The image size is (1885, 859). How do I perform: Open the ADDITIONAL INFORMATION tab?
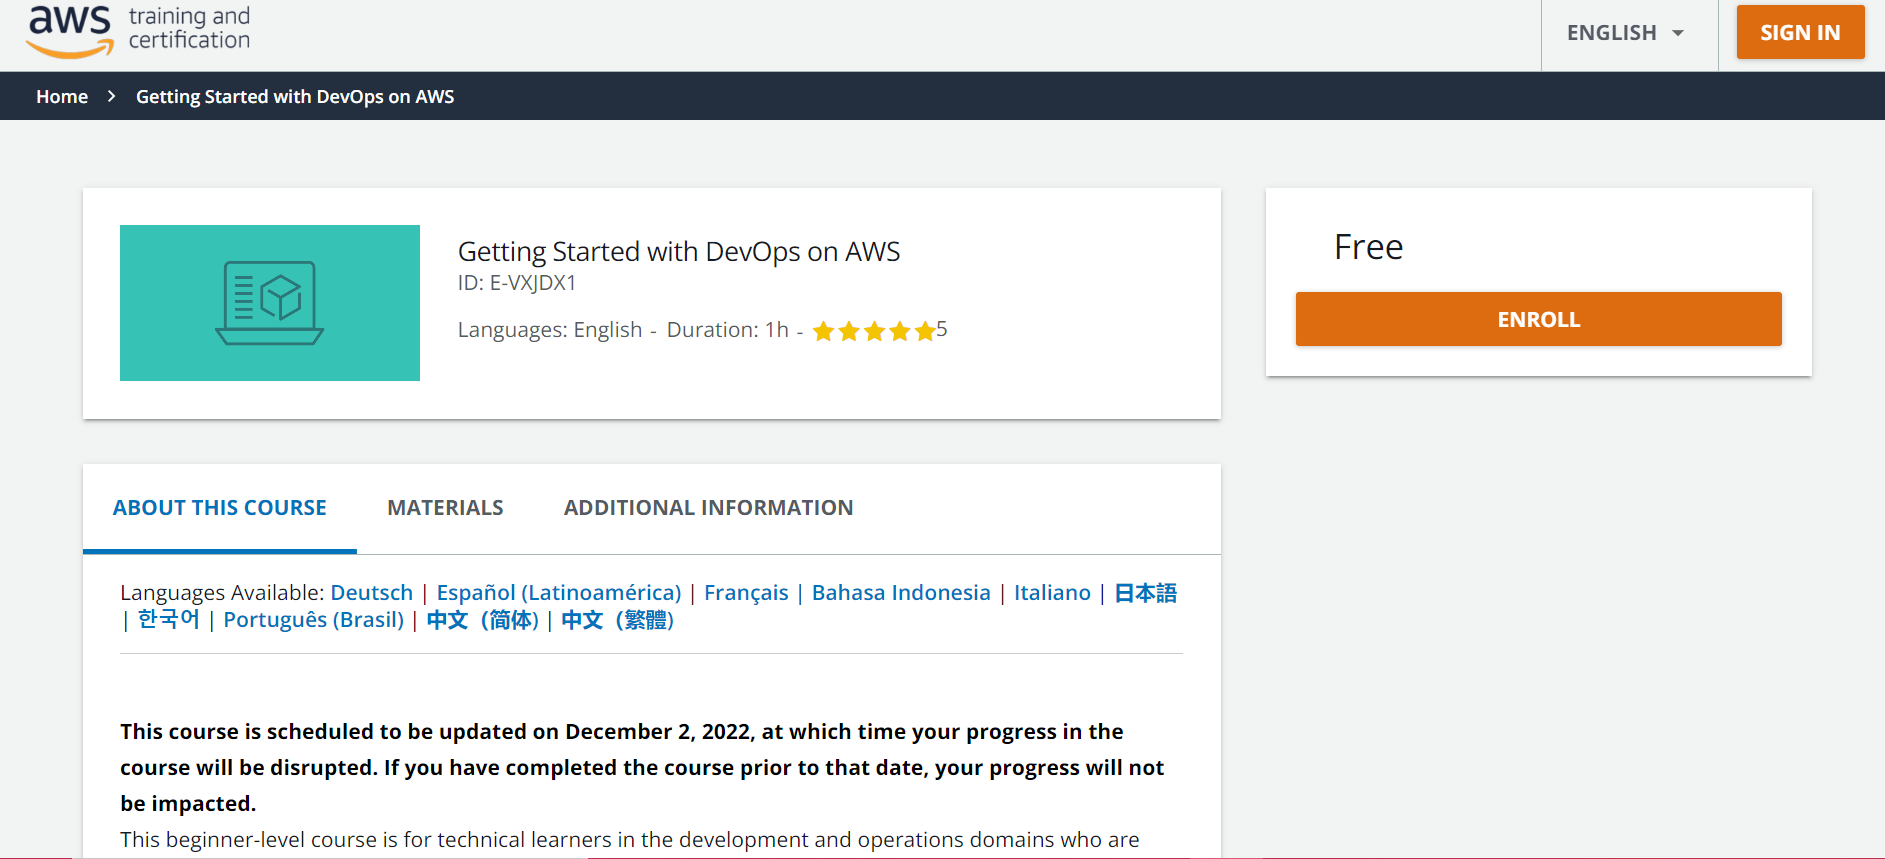tap(708, 508)
